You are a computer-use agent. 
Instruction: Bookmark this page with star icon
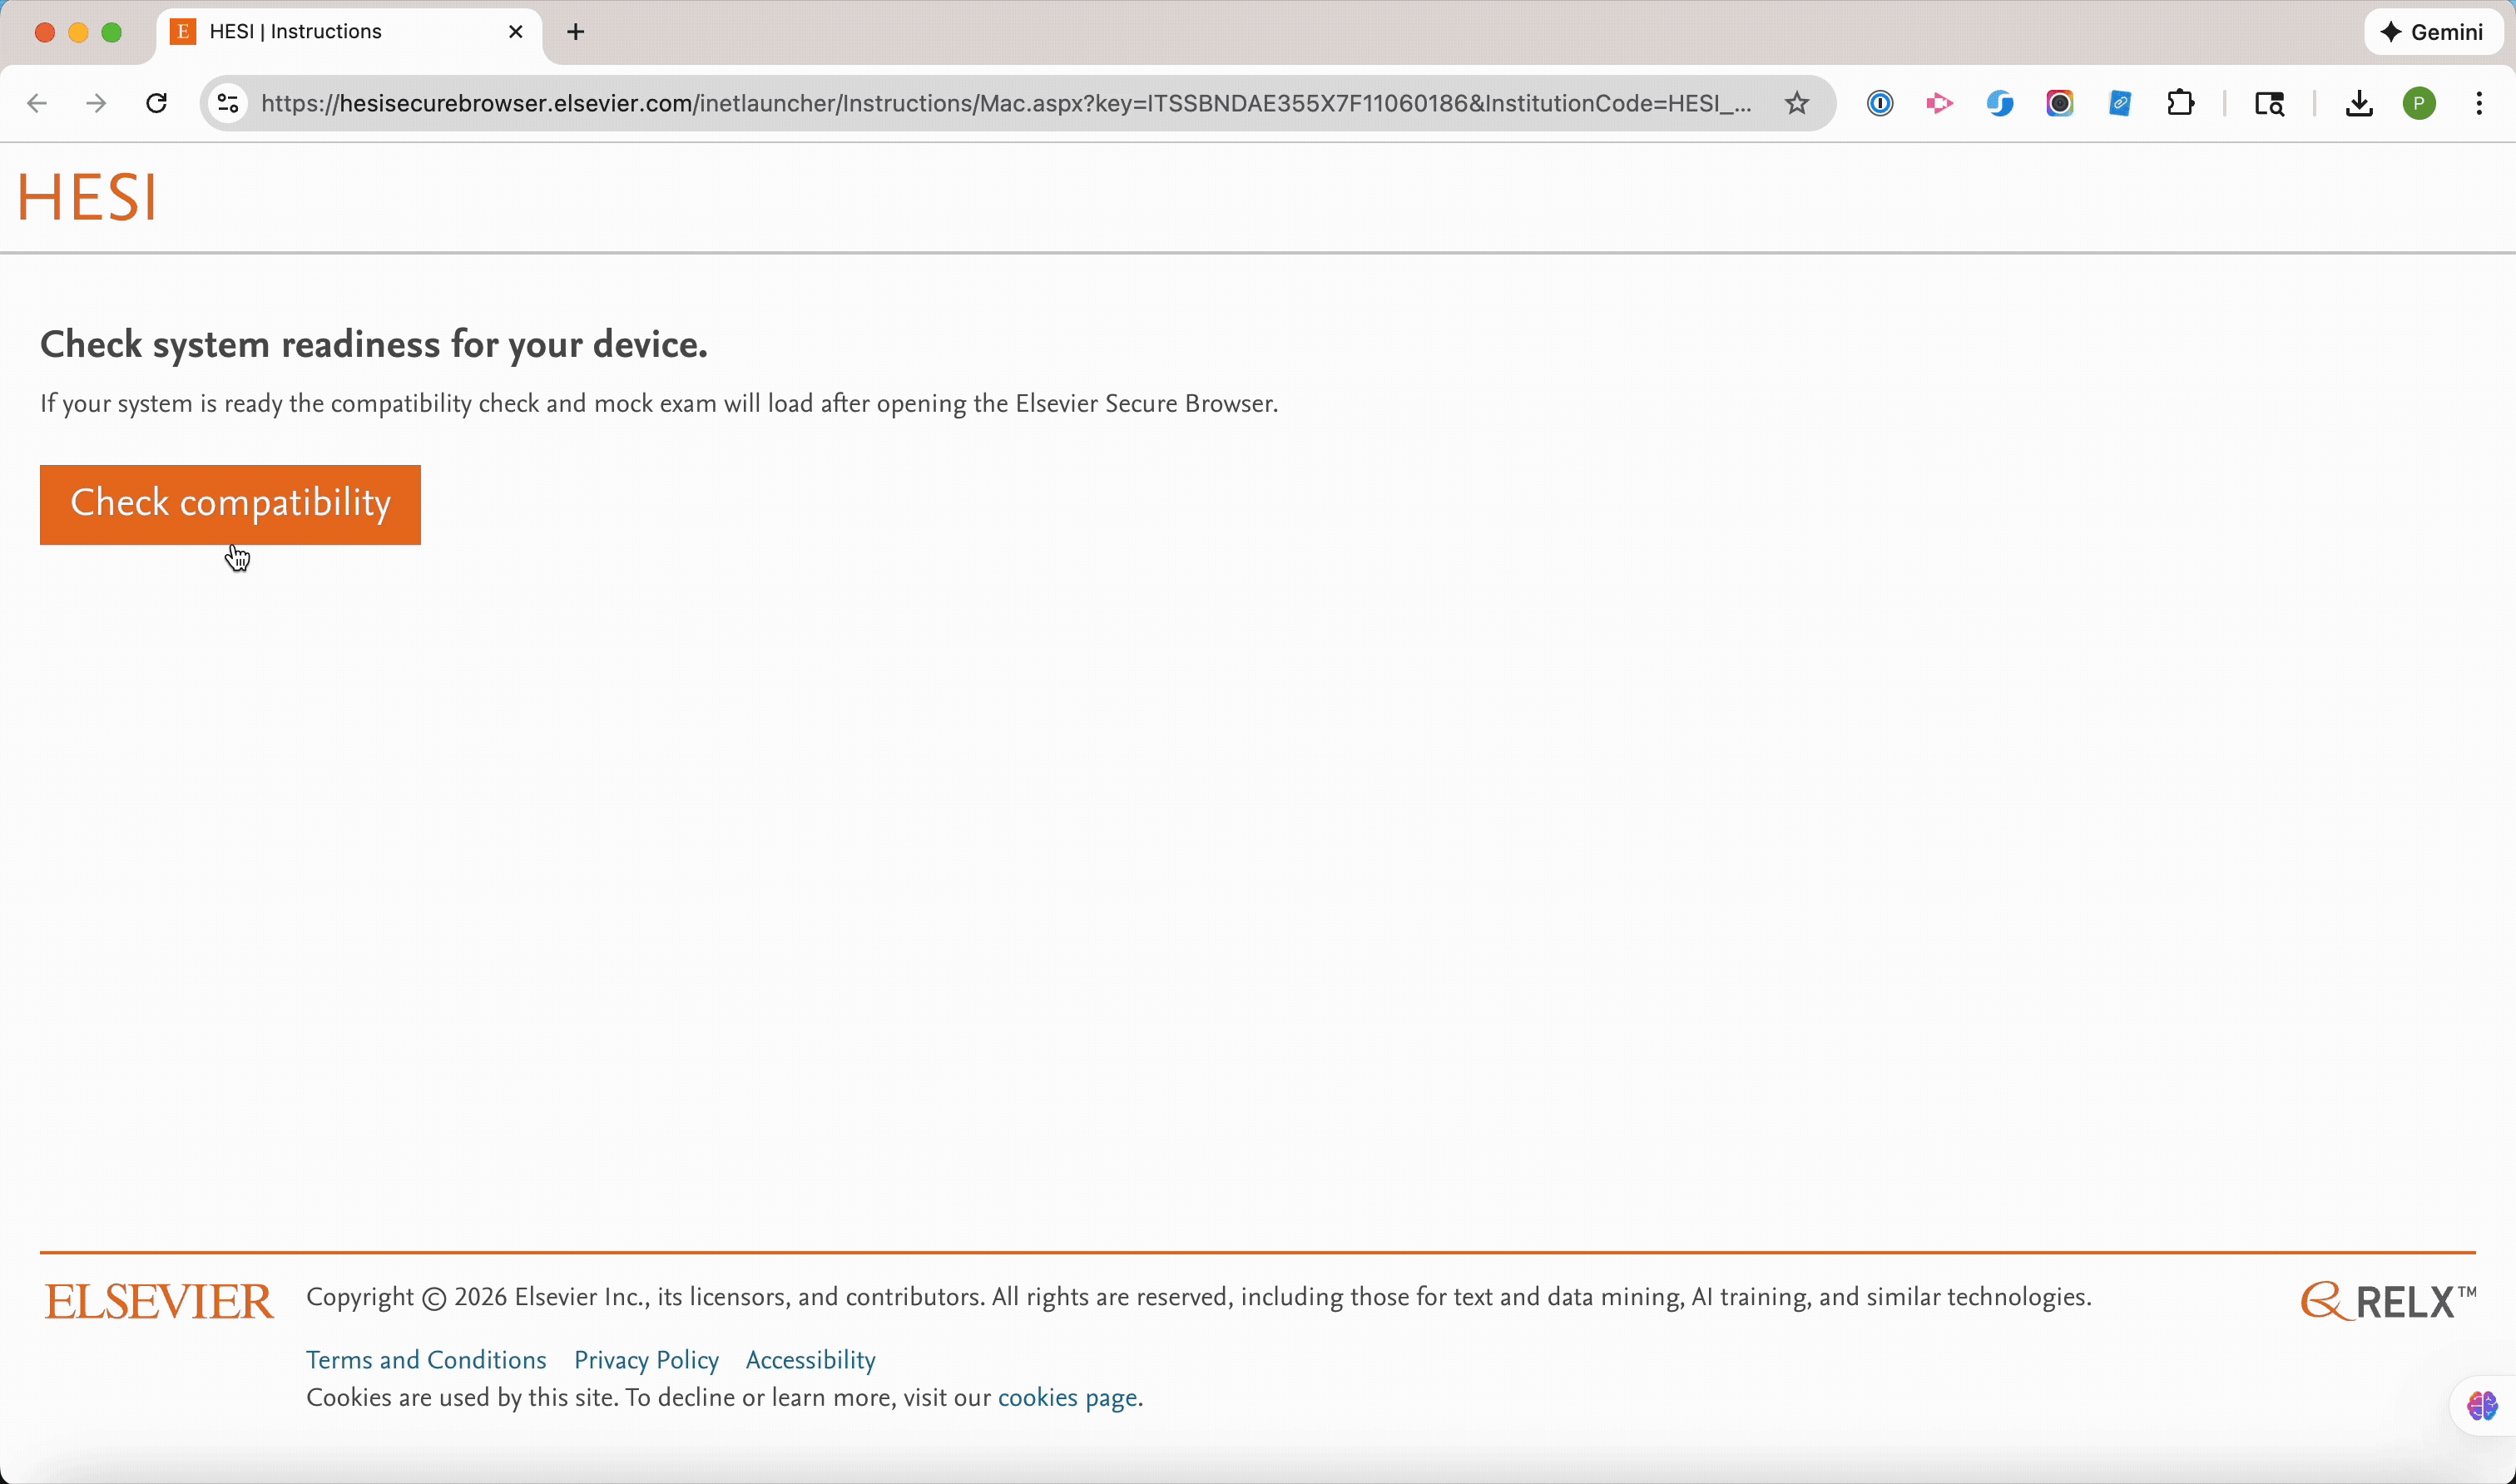1796,103
